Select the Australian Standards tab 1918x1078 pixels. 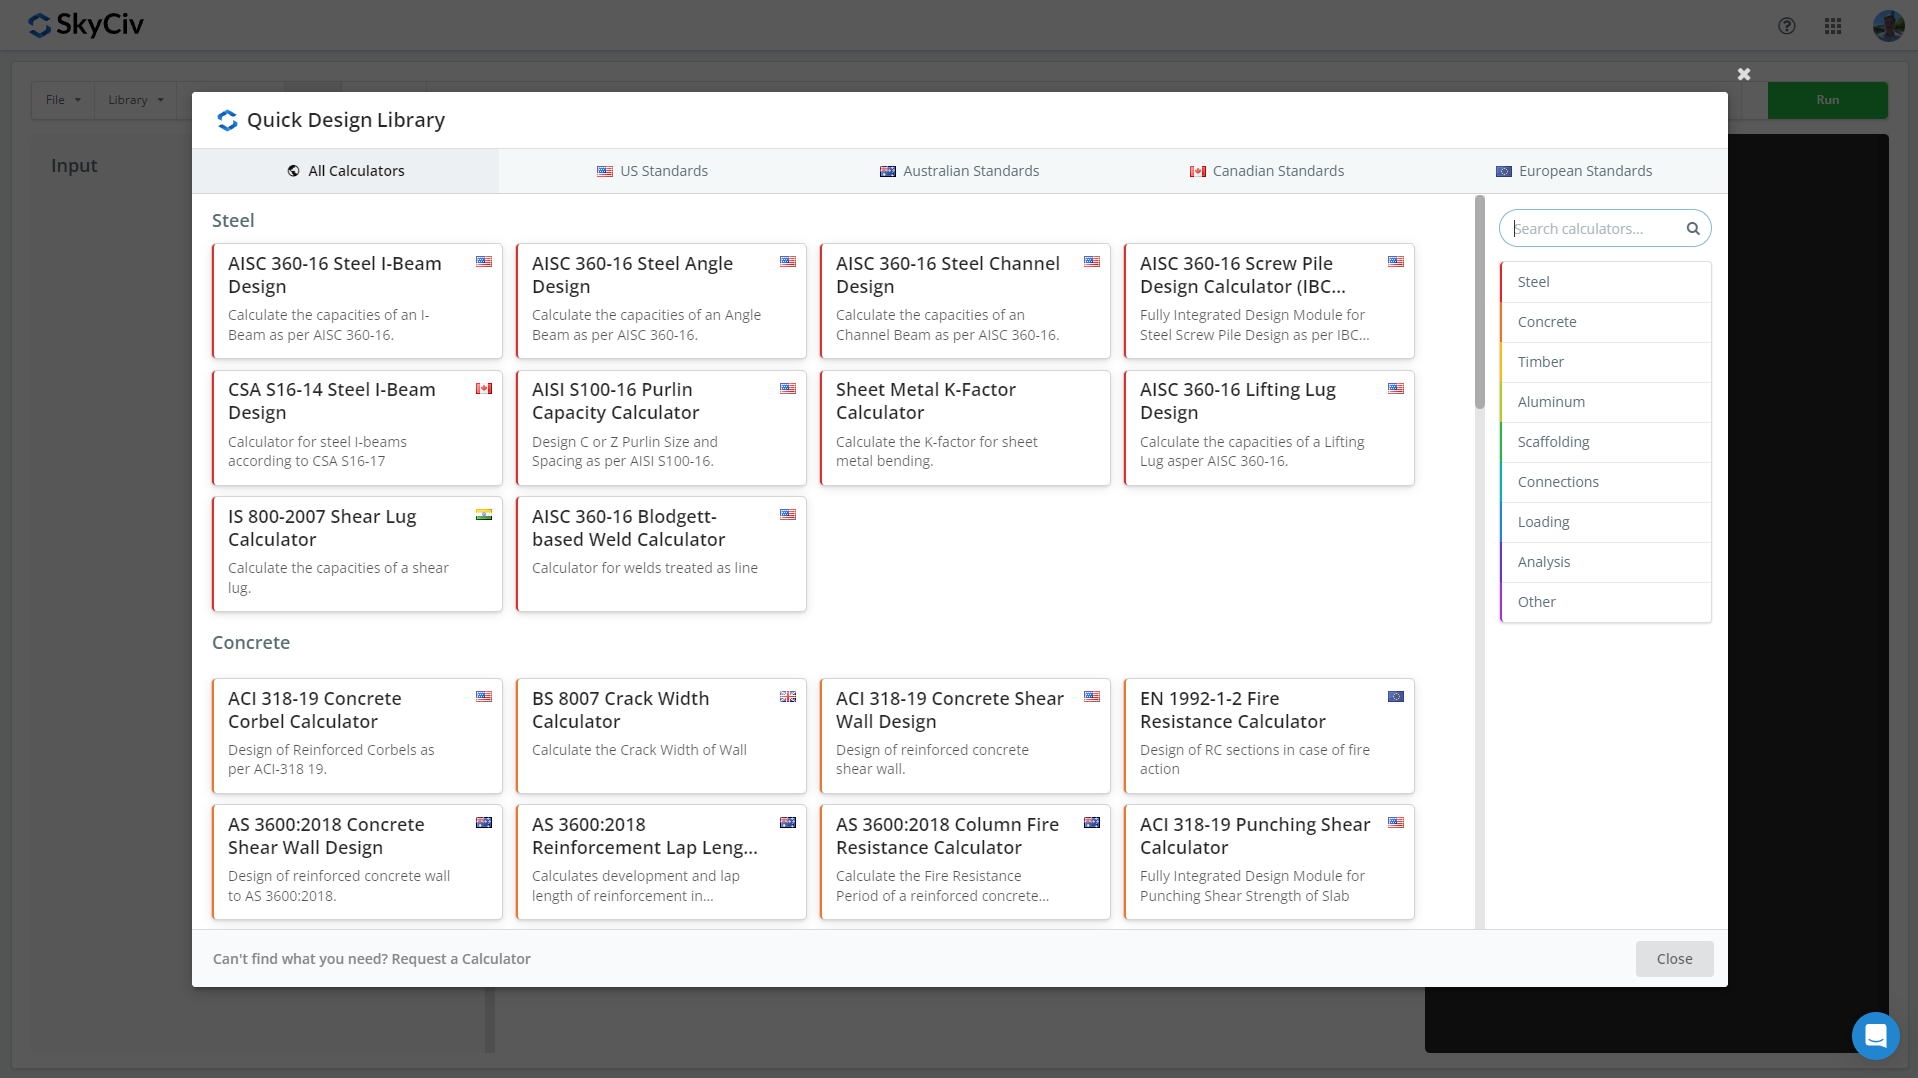pyautogui.click(x=959, y=171)
